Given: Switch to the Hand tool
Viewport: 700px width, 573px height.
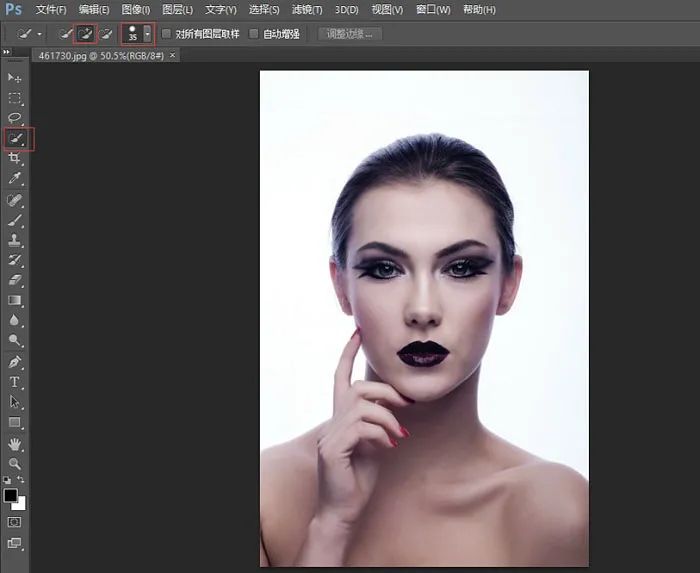Looking at the screenshot, I should [15, 443].
